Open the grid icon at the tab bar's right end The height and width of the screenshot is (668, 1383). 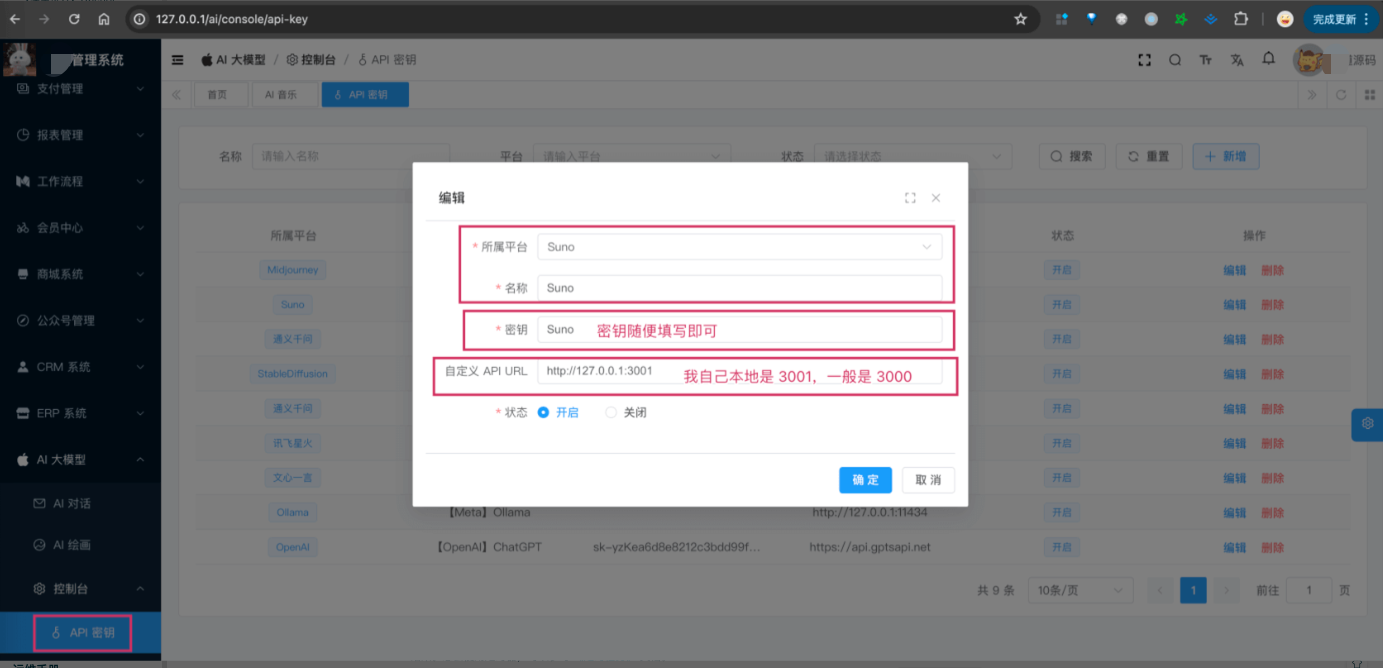pyautogui.click(x=1368, y=95)
